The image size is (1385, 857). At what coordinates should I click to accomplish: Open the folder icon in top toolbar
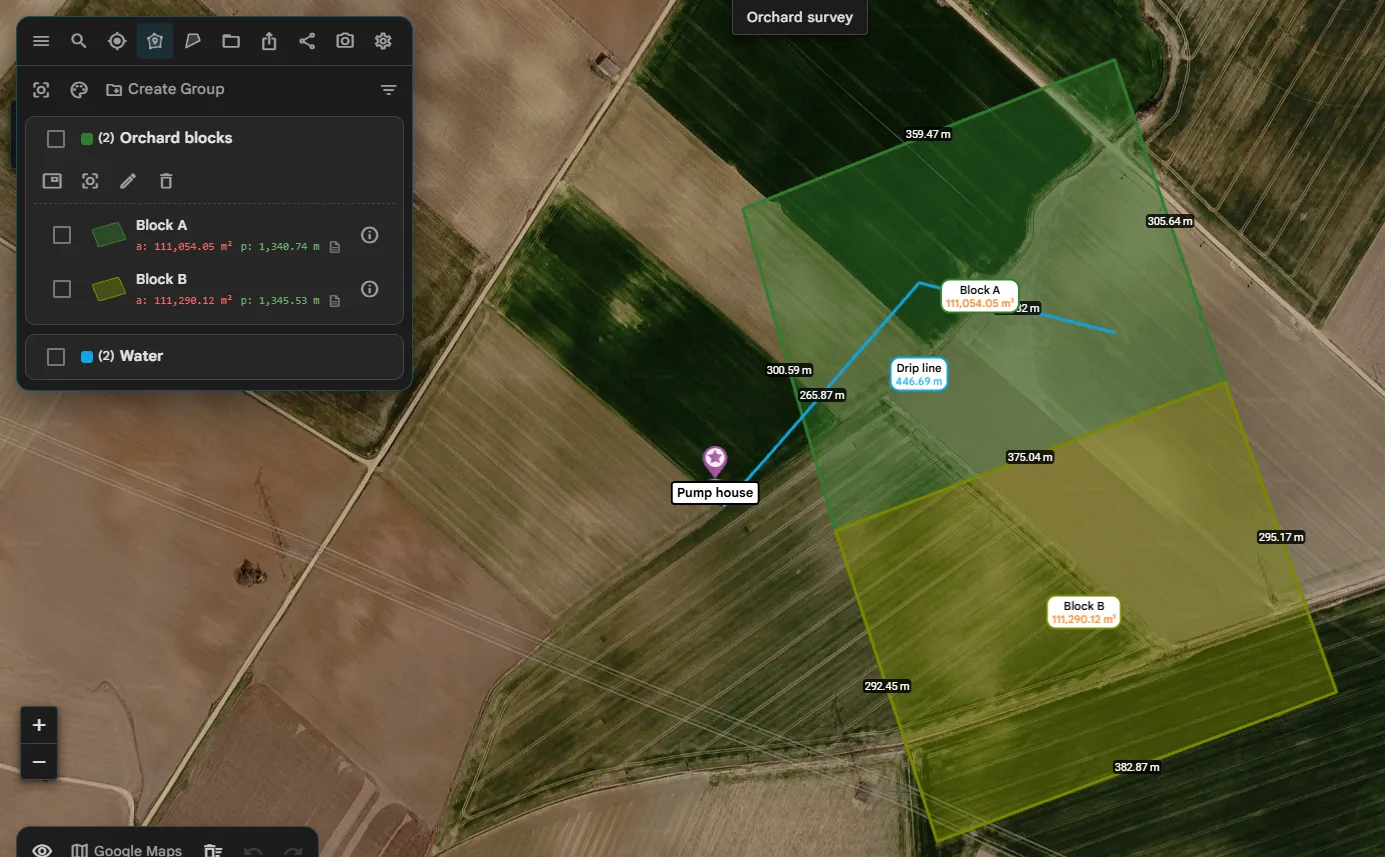pyautogui.click(x=231, y=41)
